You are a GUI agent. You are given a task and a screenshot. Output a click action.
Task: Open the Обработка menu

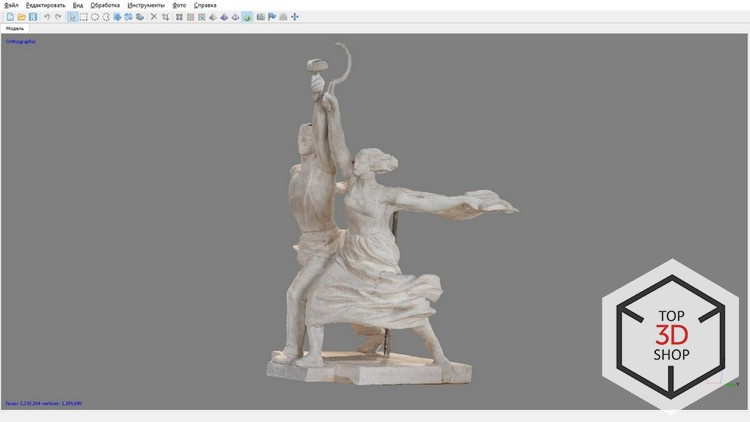click(105, 5)
